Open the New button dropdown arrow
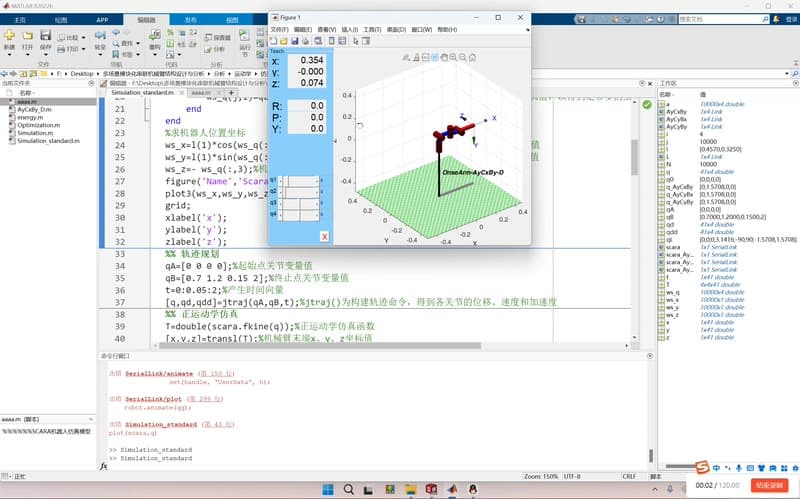Viewport: 800px width, 499px height. coord(10,55)
